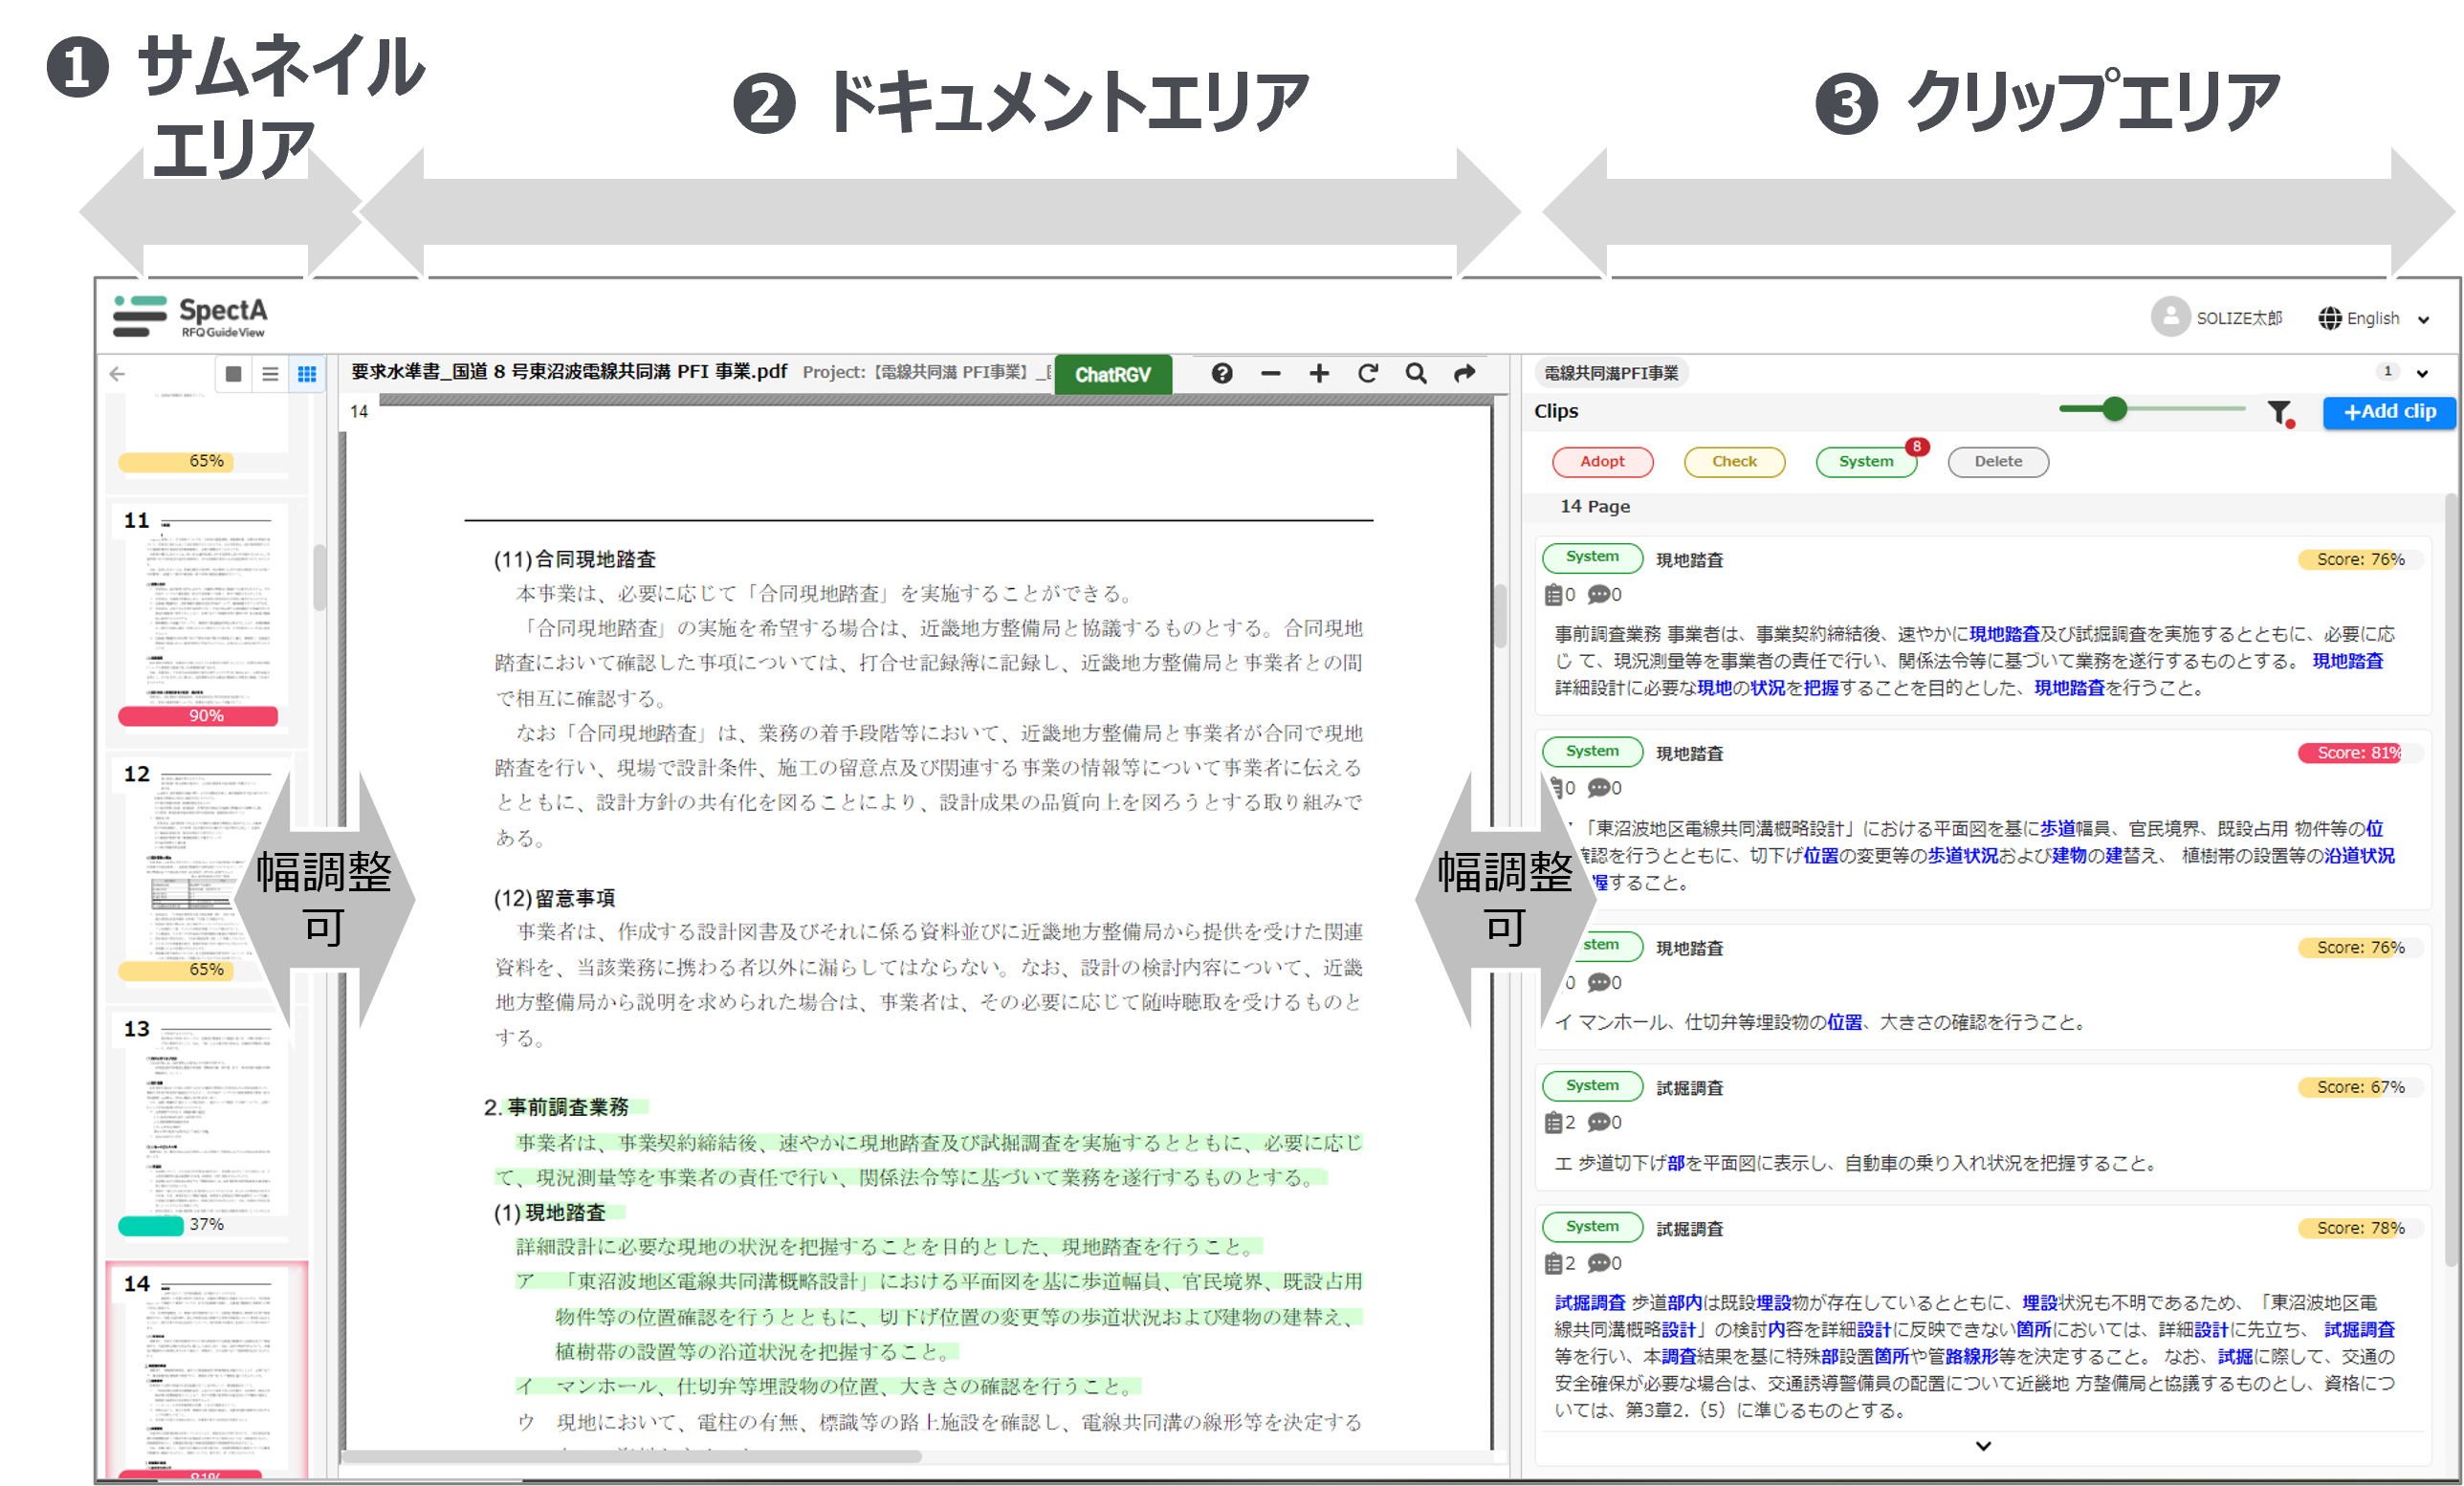Select the System filter tab
This screenshot has width=2464, height=1486.
tap(1865, 461)
